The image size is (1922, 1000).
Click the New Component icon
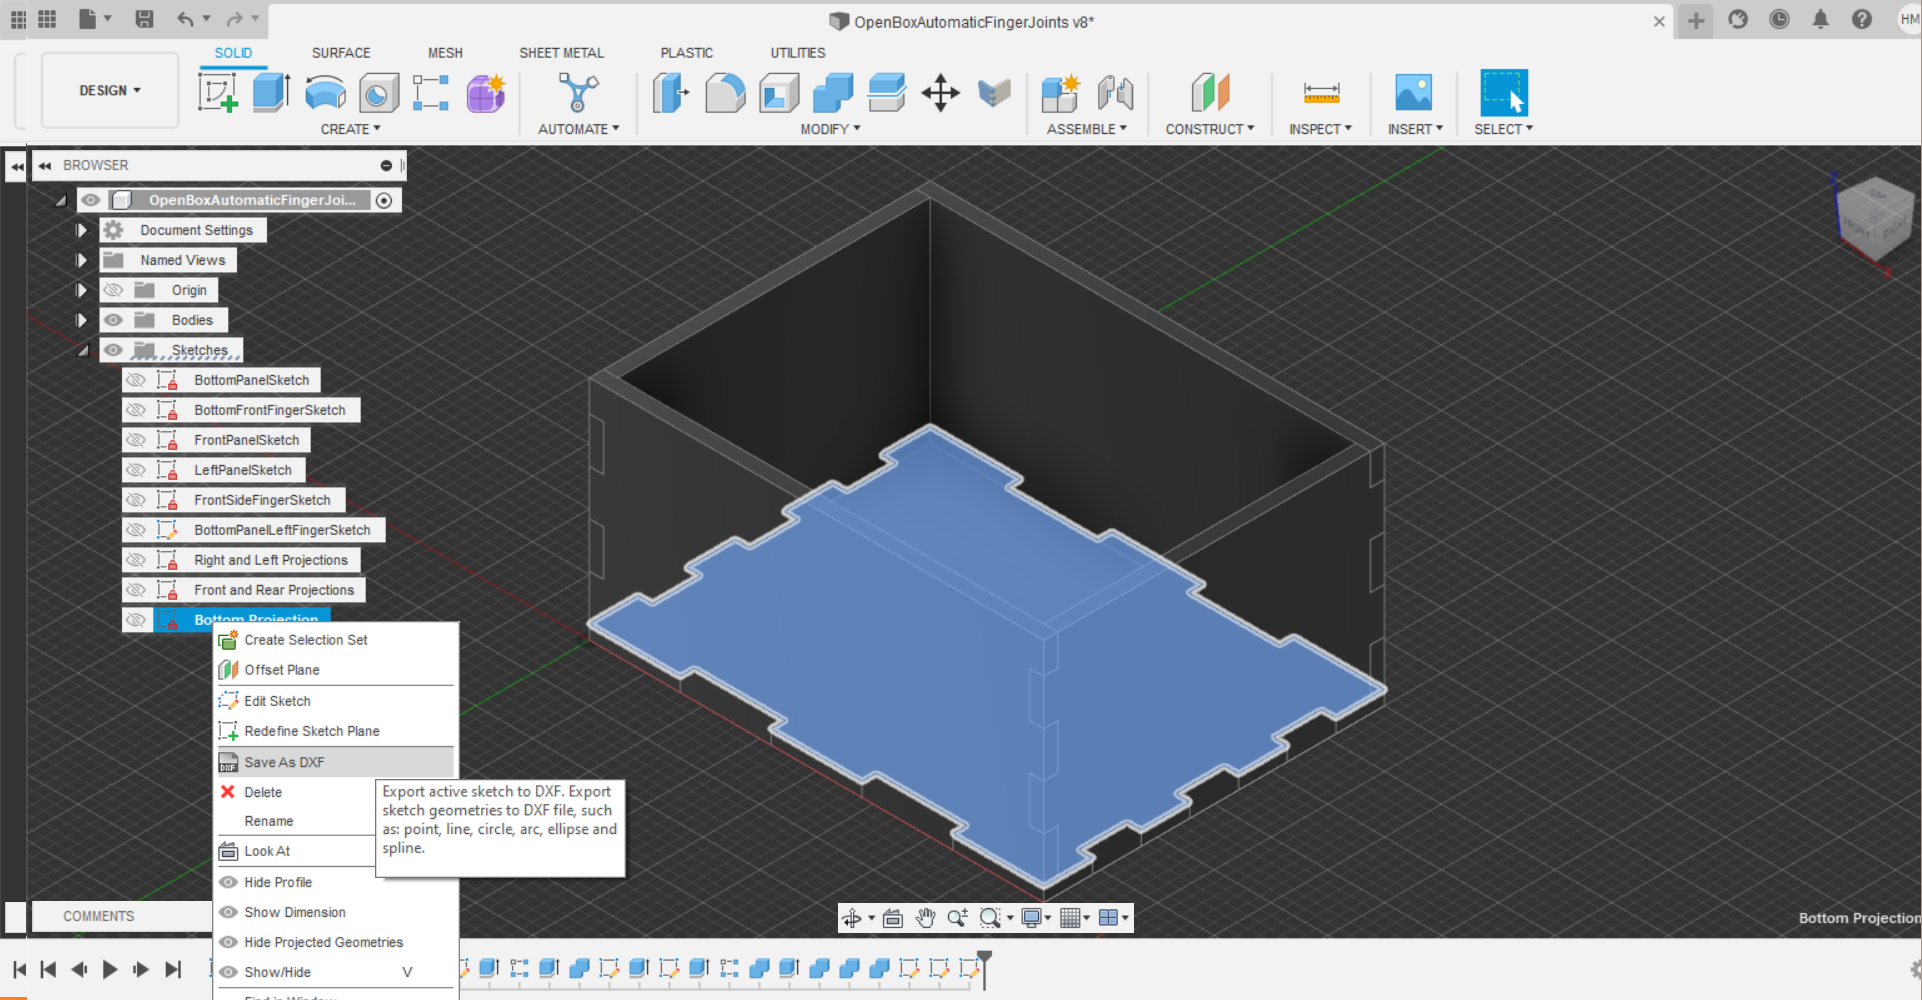[1060, 93]
